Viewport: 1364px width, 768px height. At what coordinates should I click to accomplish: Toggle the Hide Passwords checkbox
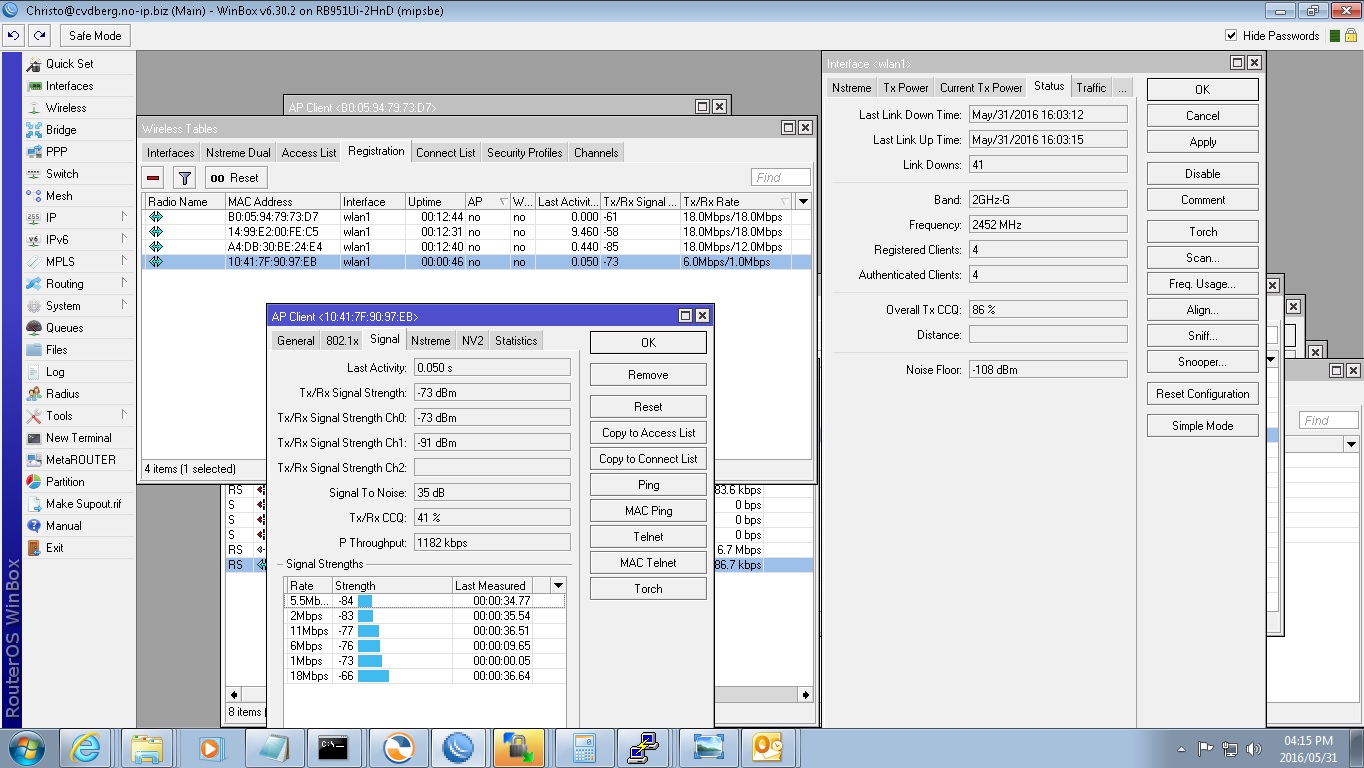[x=1231, y=36]
